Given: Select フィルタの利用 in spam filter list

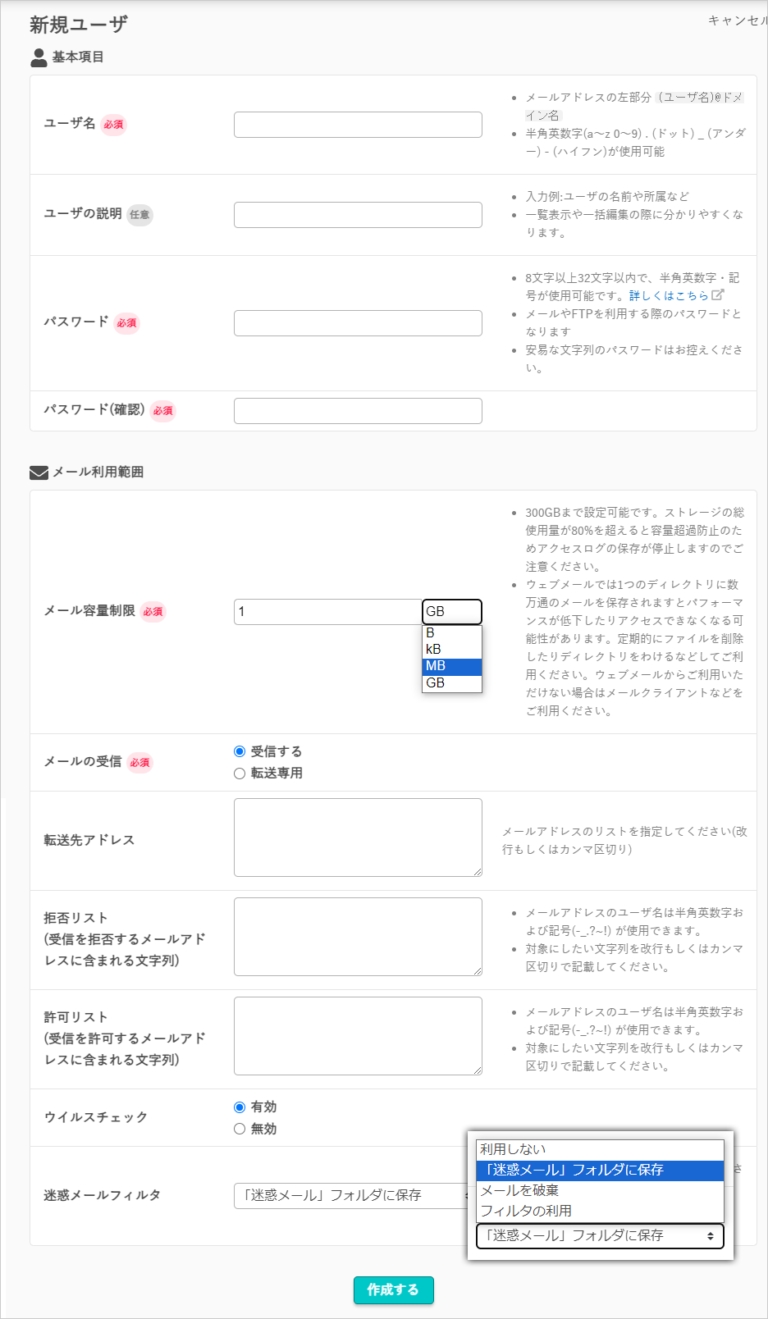Looking at the screenshot, I should pyautogui.click(x=599, y=1211).
